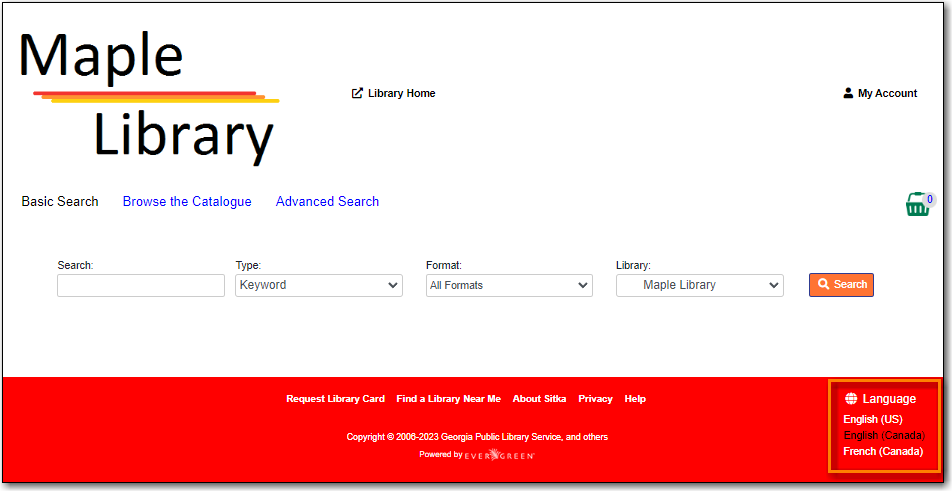Screen dimensions: 952x491
Task: Open the Privacy link in footer
Action: 595,399
